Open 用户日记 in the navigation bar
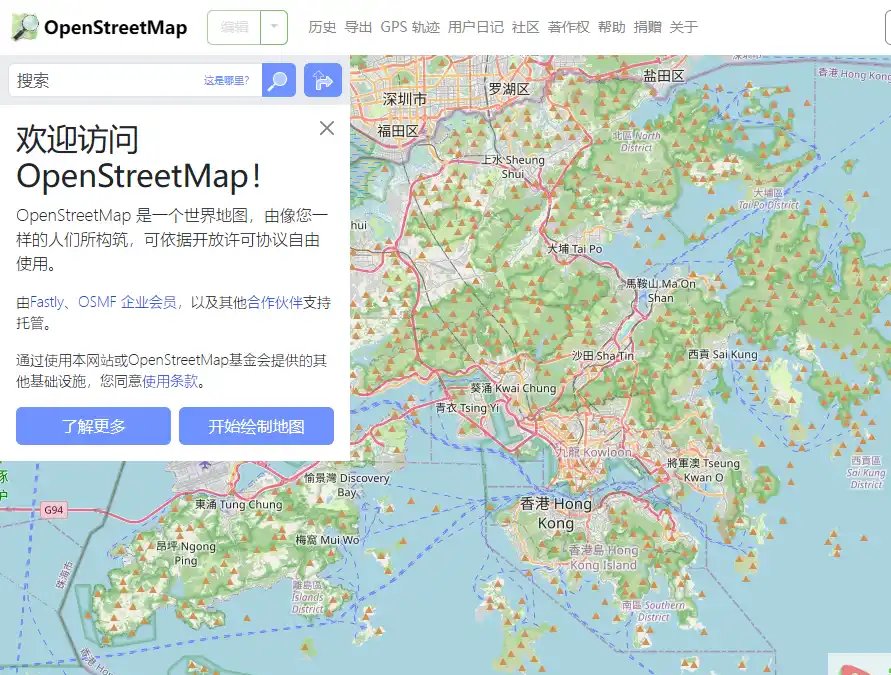 [476, 27]
